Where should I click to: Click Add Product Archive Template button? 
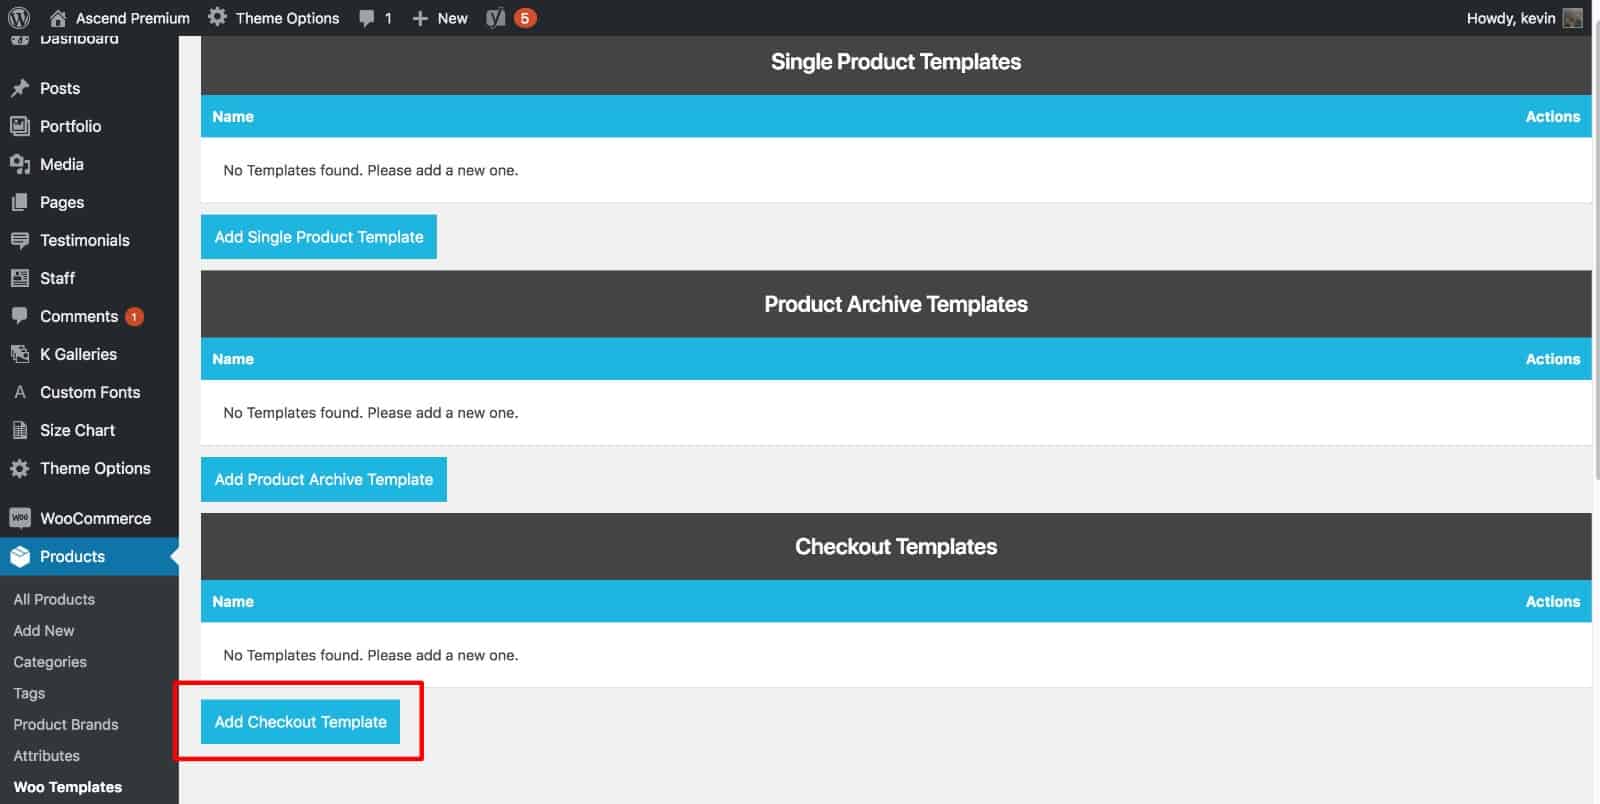324,479
